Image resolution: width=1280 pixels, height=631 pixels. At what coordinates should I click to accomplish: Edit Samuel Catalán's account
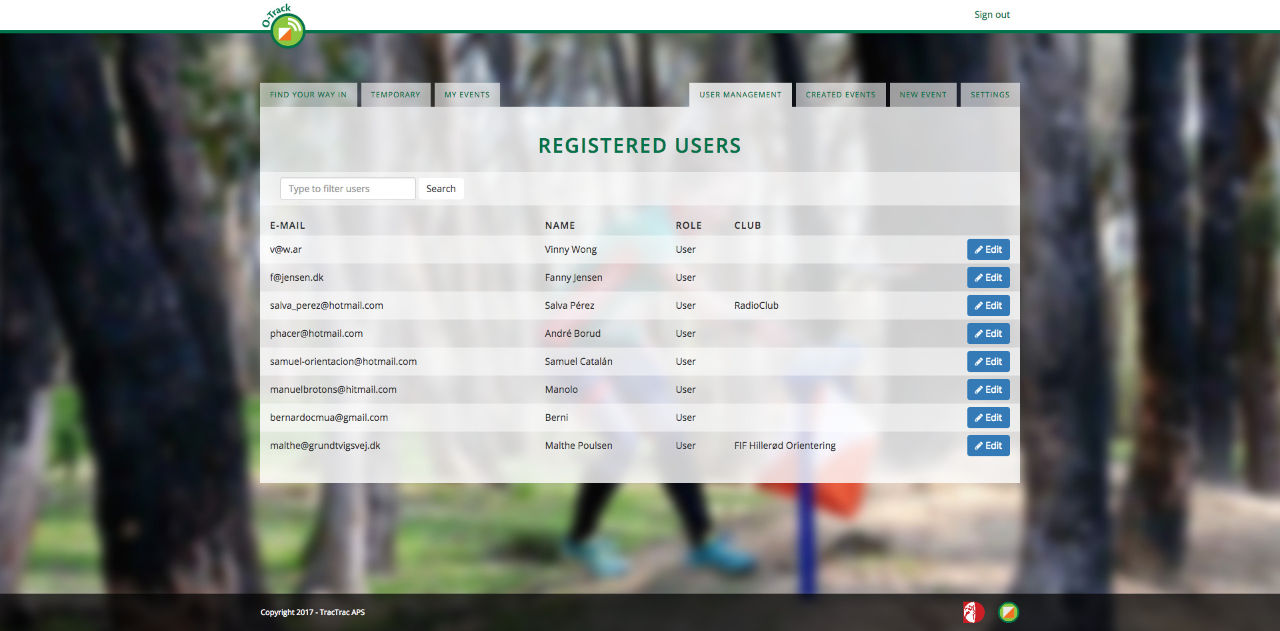[988, 362]
